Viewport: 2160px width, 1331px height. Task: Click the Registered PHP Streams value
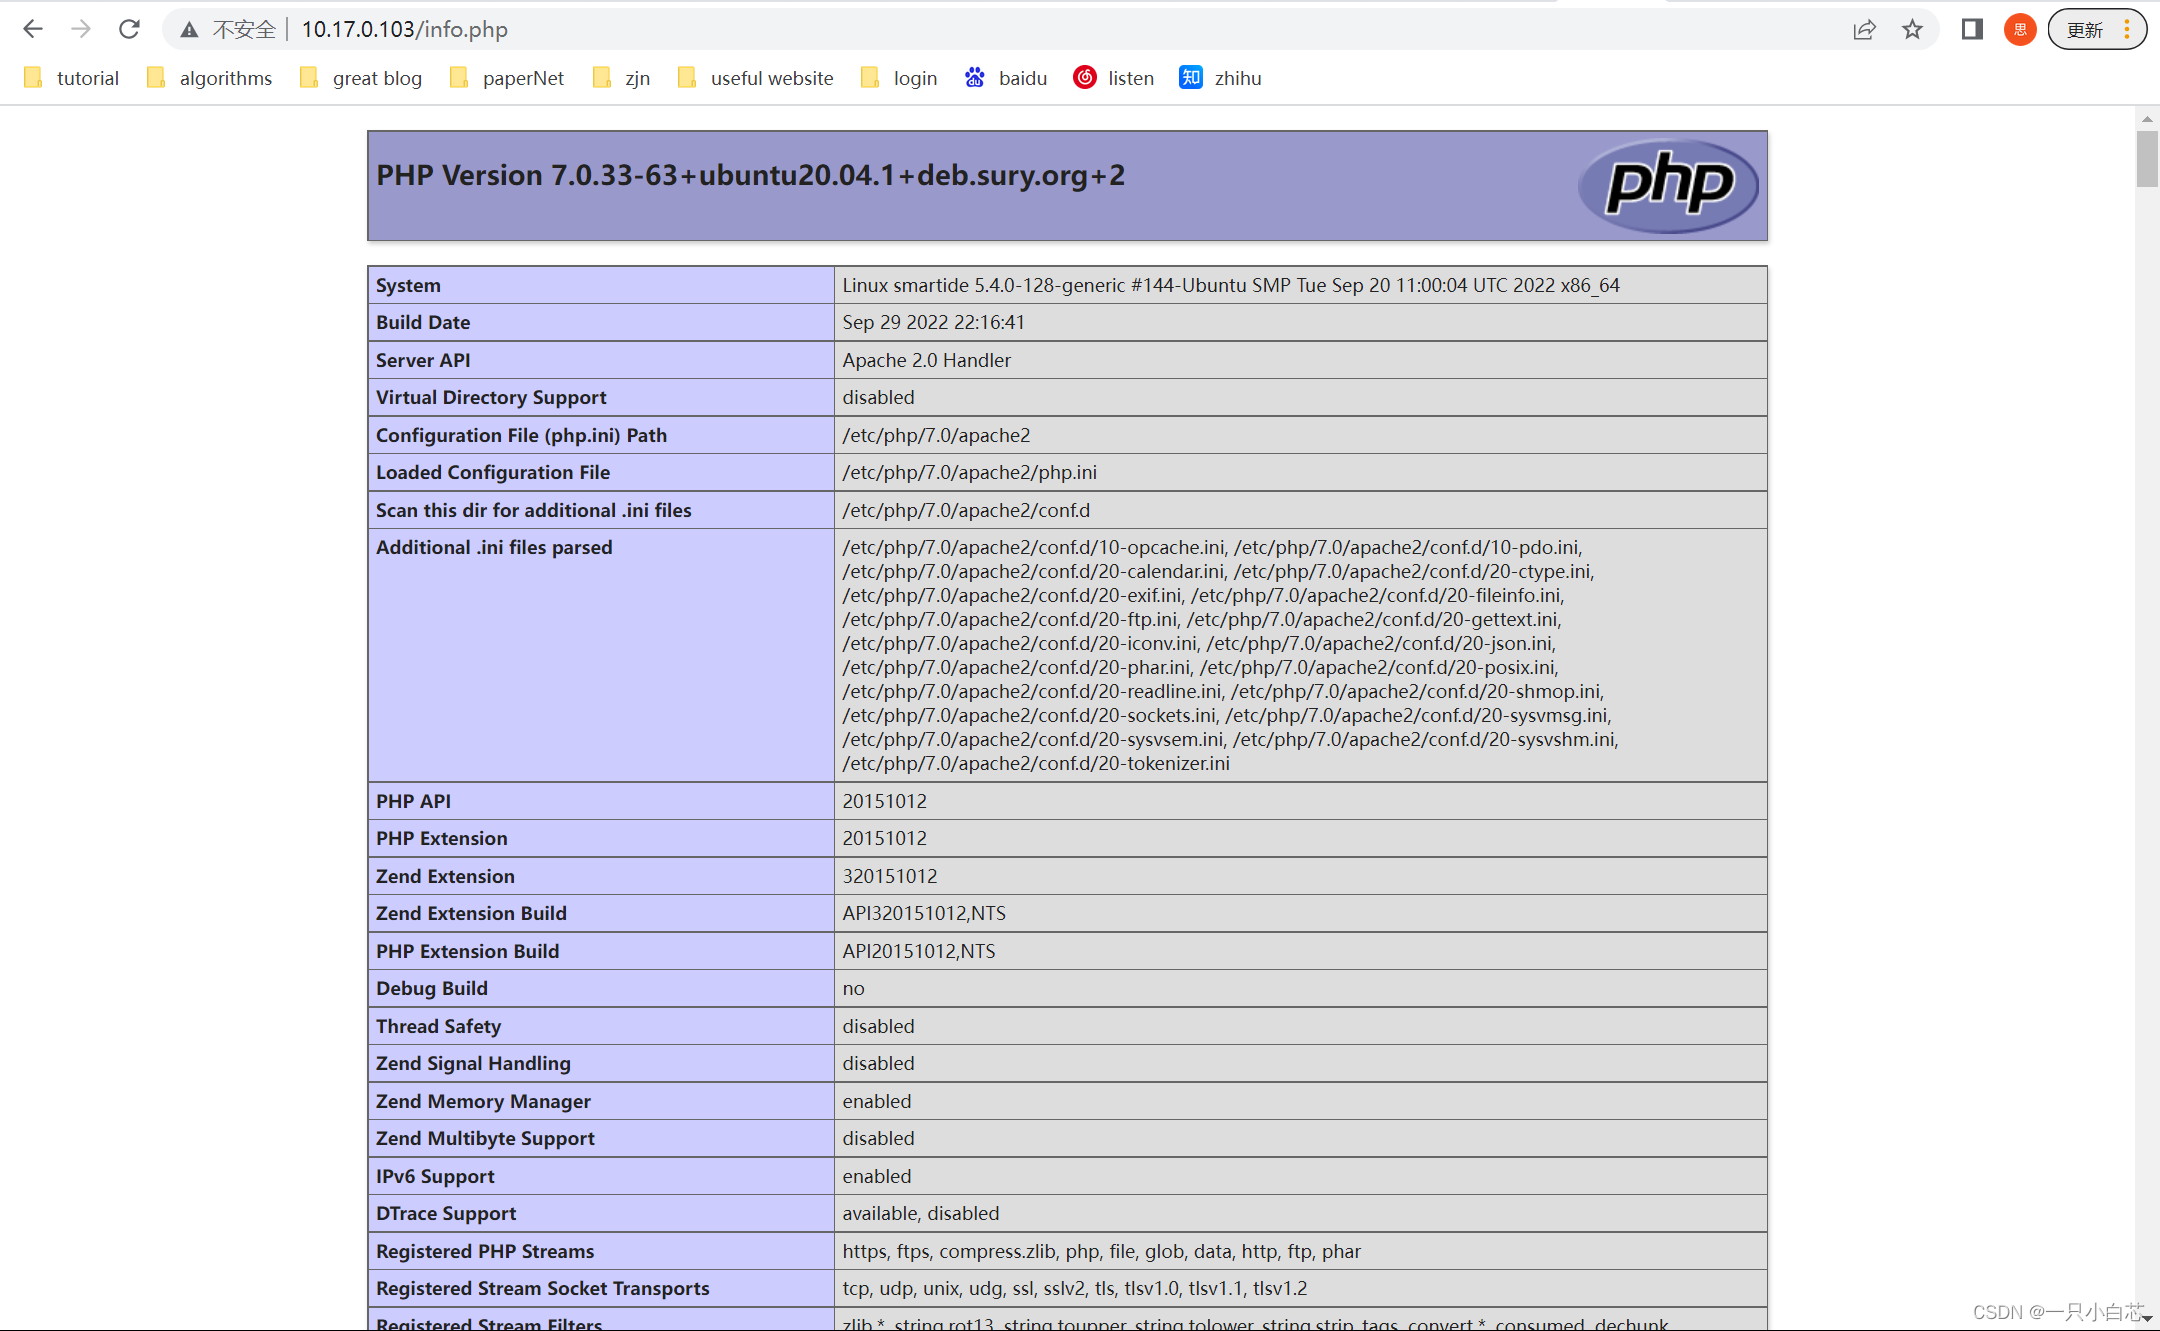[x=1101, y=1252]
